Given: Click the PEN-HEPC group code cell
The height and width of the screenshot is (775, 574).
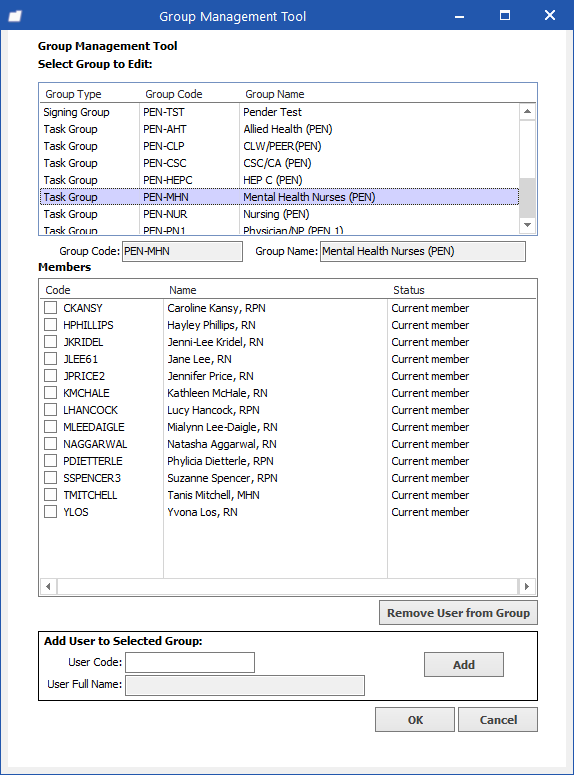Looking at the screenshot, I should pos(168,180).
